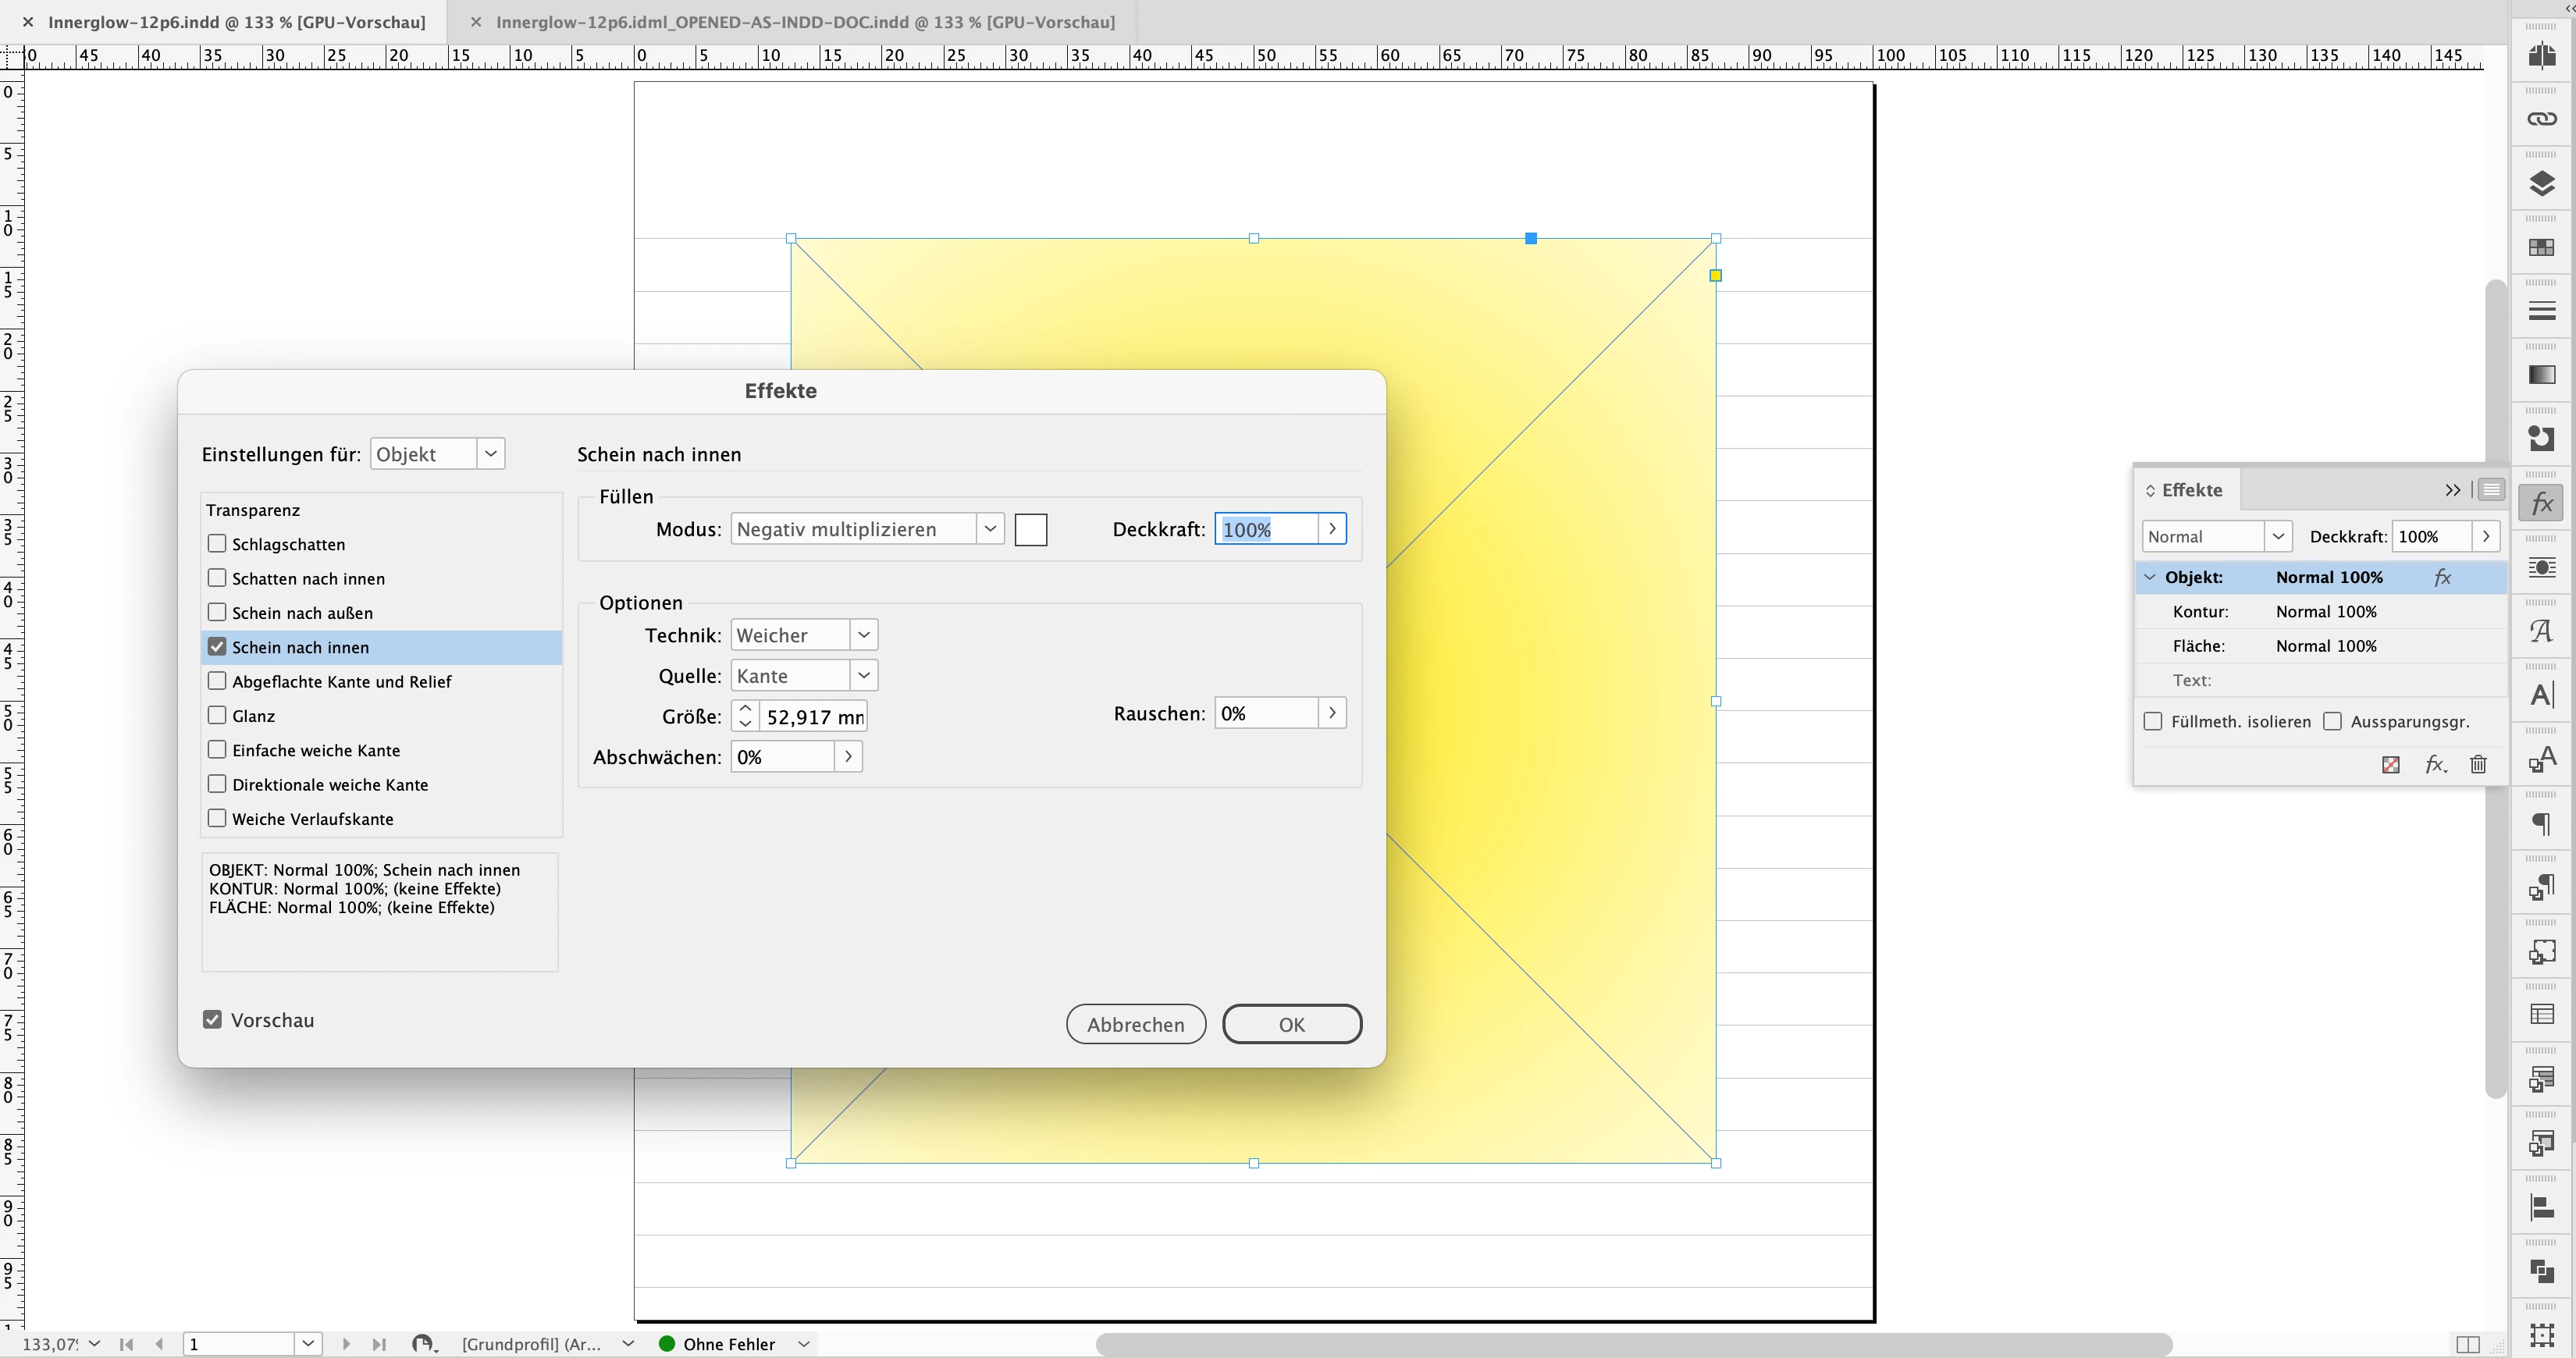Image resolution: width=2576 pixels, height=1358 pixels.
Task: Confirm the dialog with OK
Action: tap(1291, 1024)
